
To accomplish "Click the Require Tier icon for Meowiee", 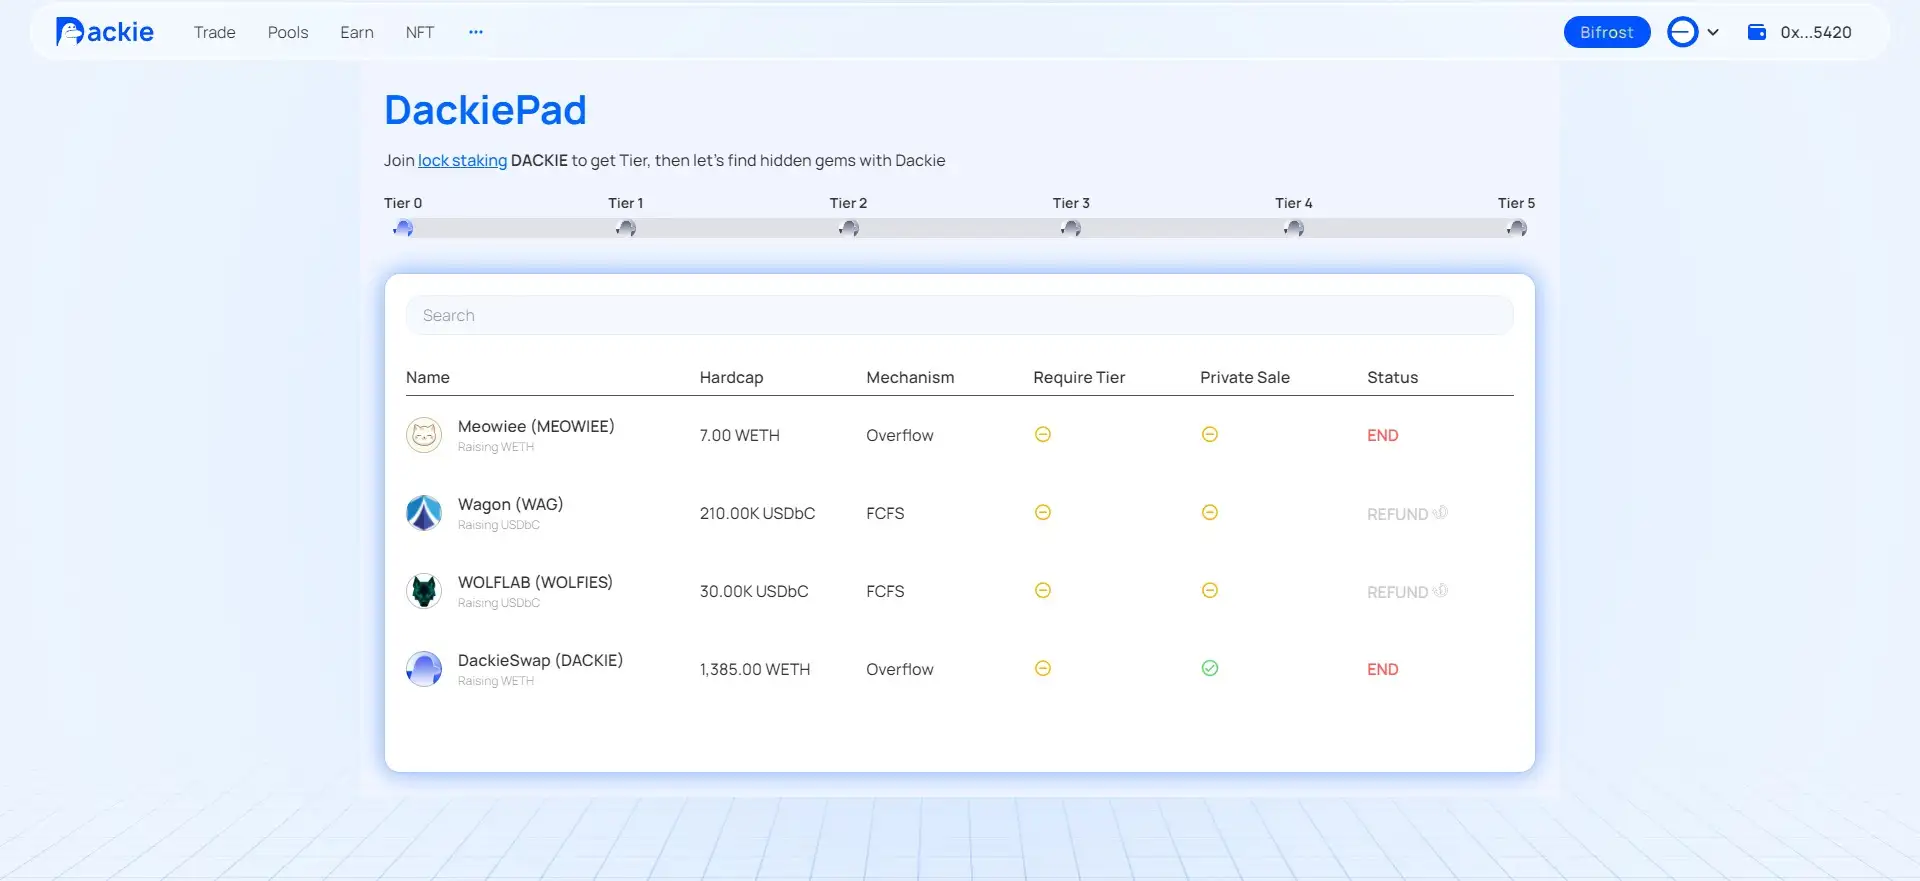I will pos(1042,434).
